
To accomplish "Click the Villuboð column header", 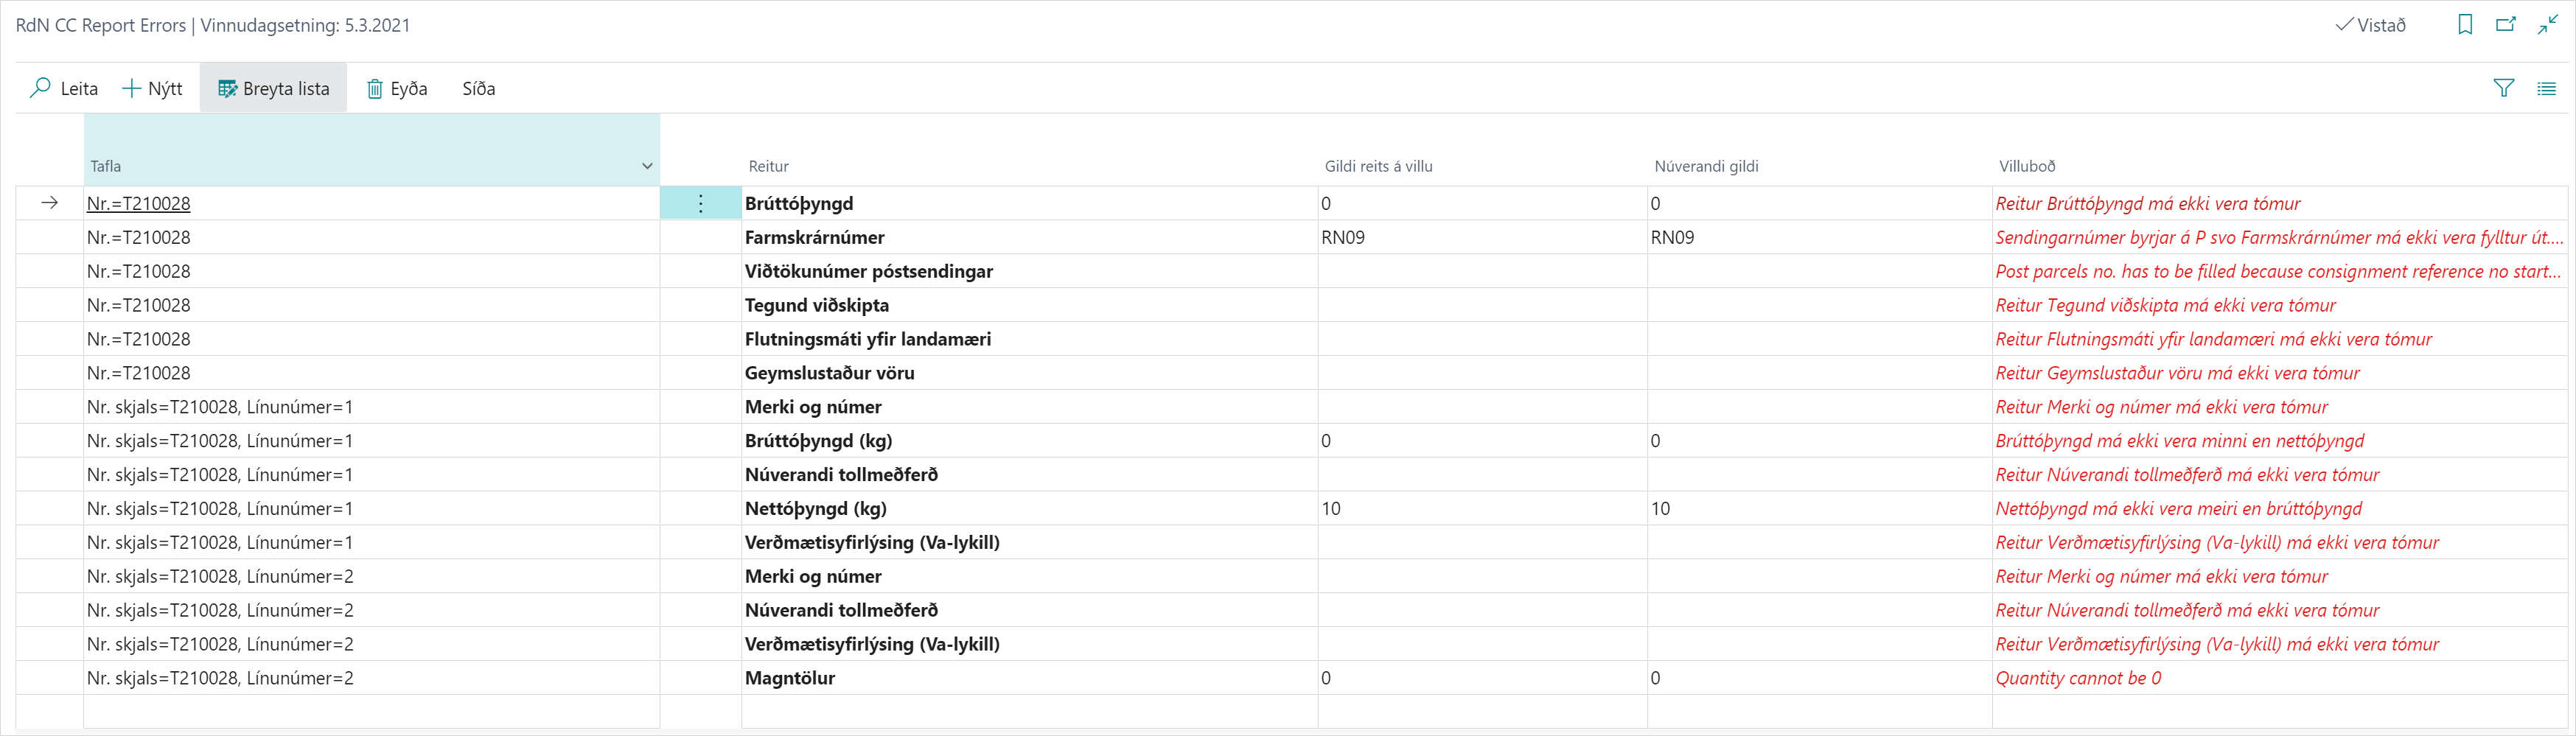I will [2027, 166].
